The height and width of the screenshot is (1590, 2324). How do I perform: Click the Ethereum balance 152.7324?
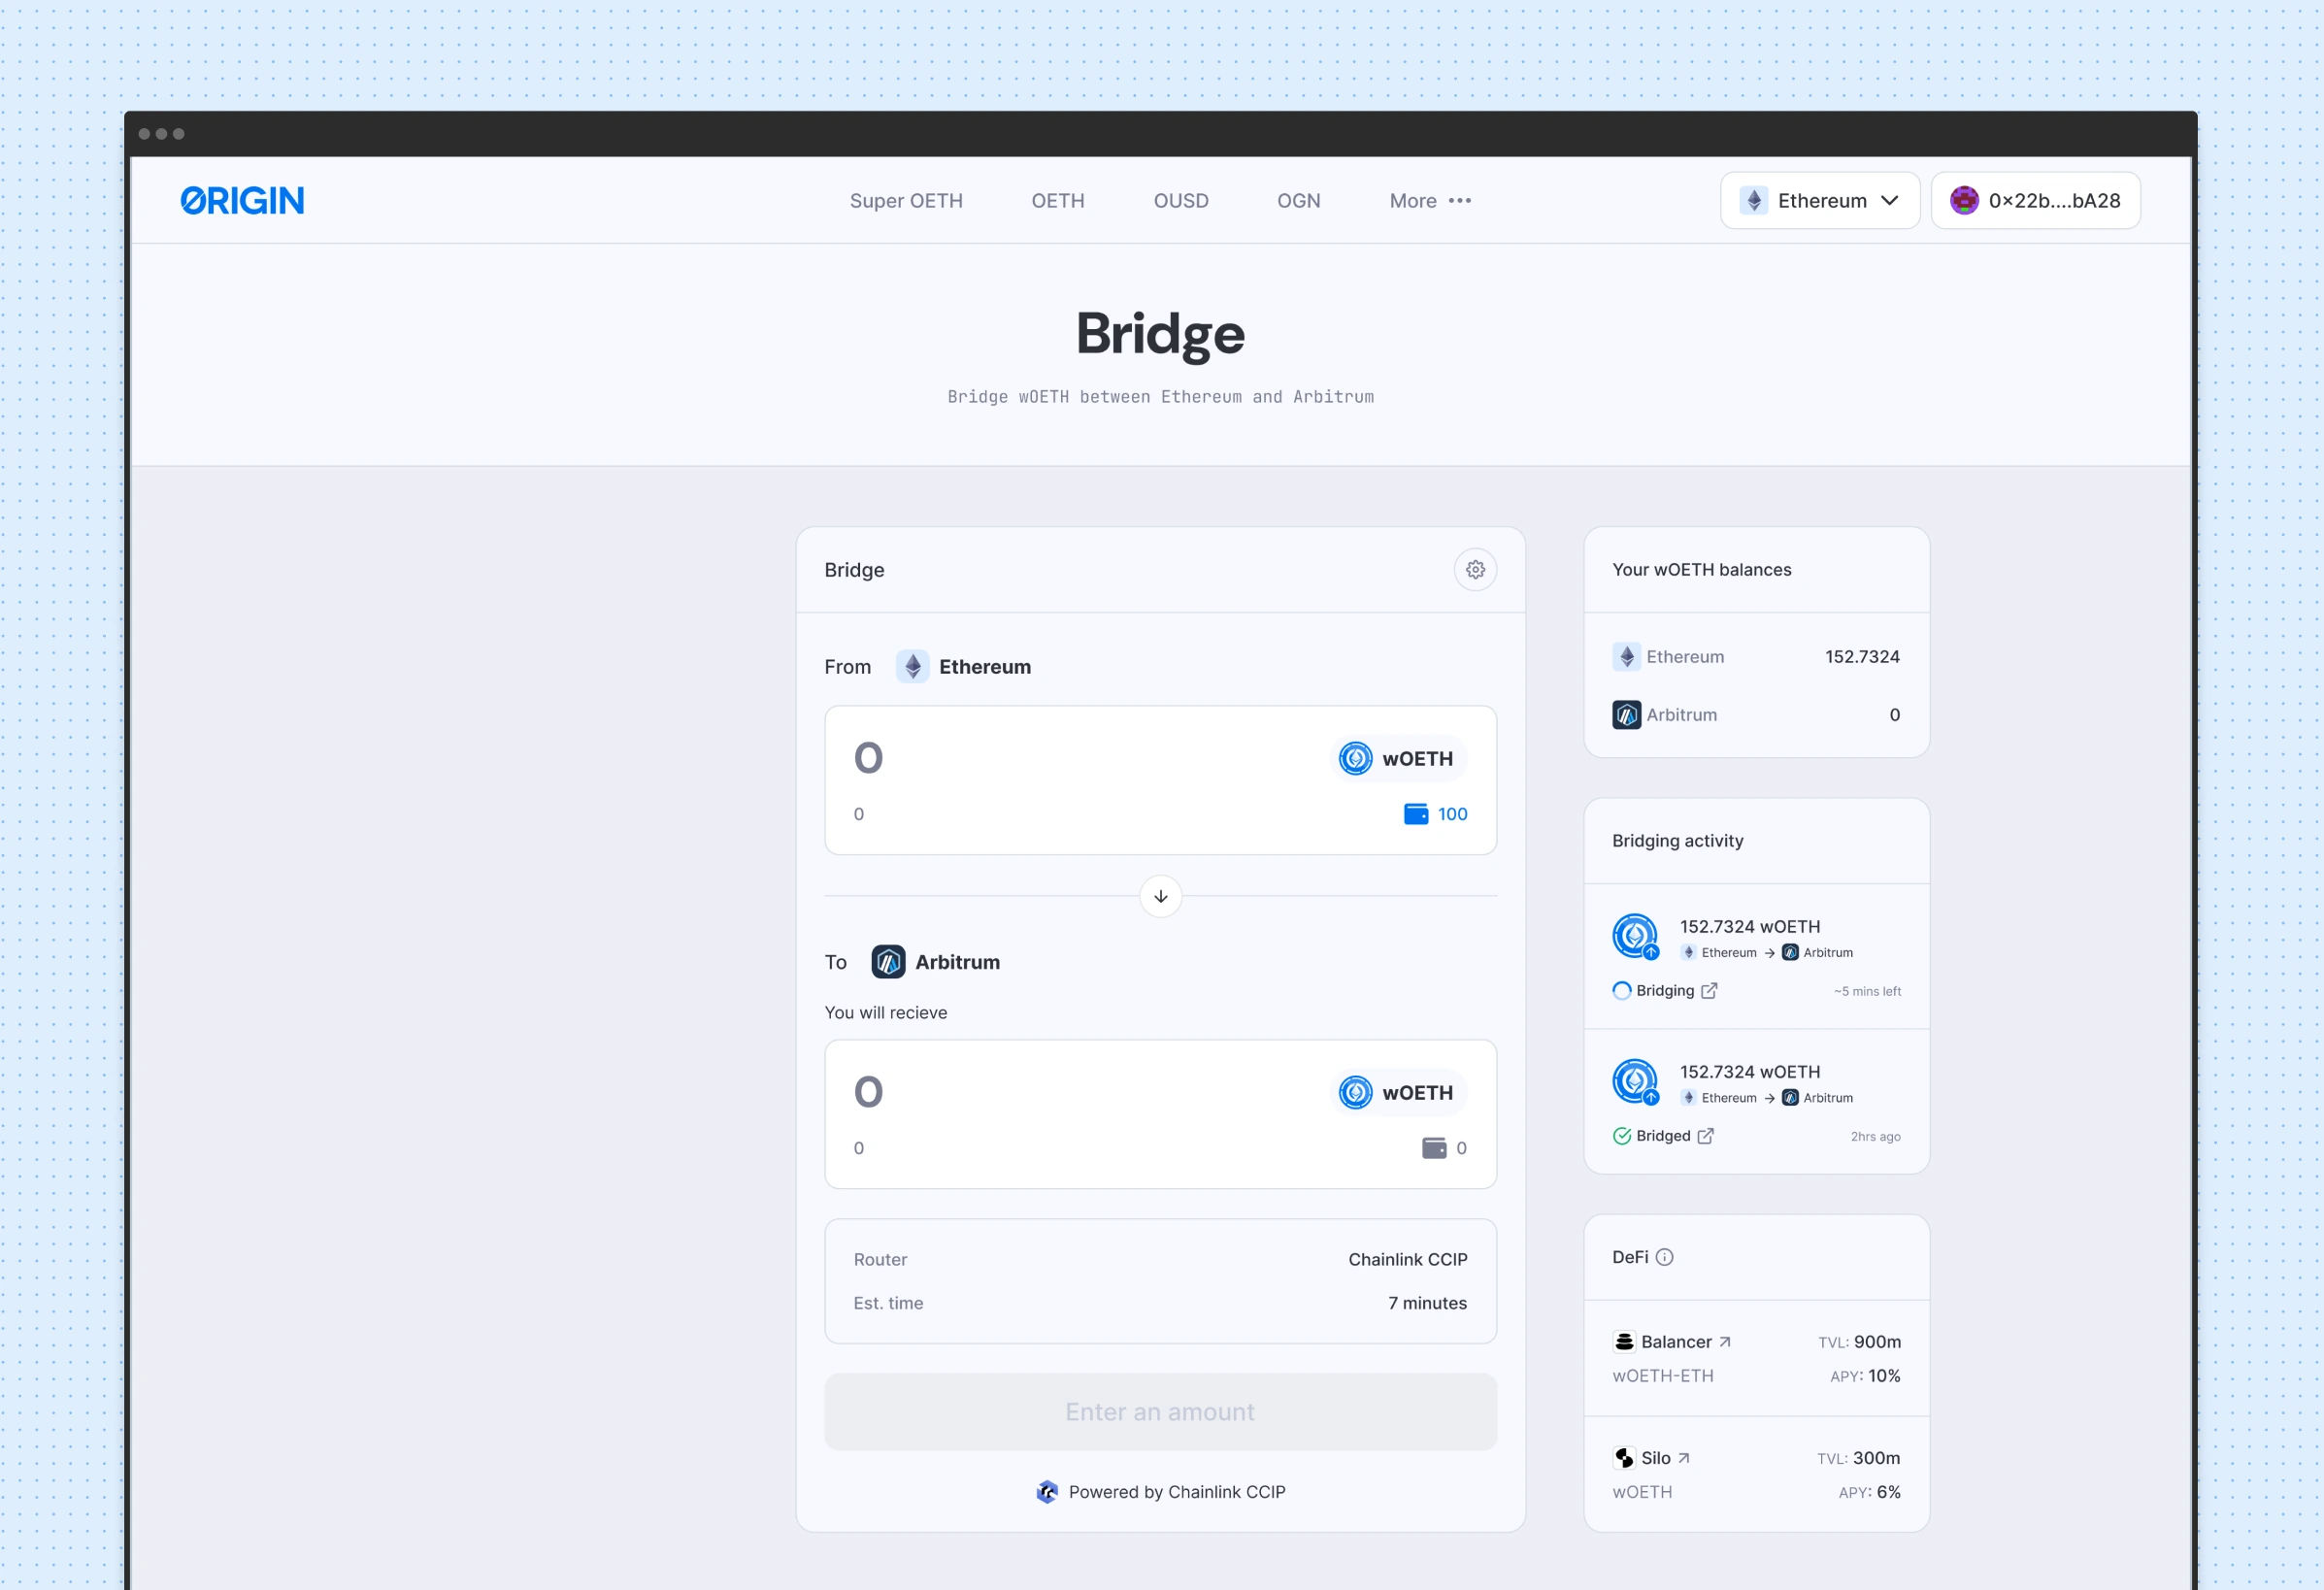click(1862, 657)
